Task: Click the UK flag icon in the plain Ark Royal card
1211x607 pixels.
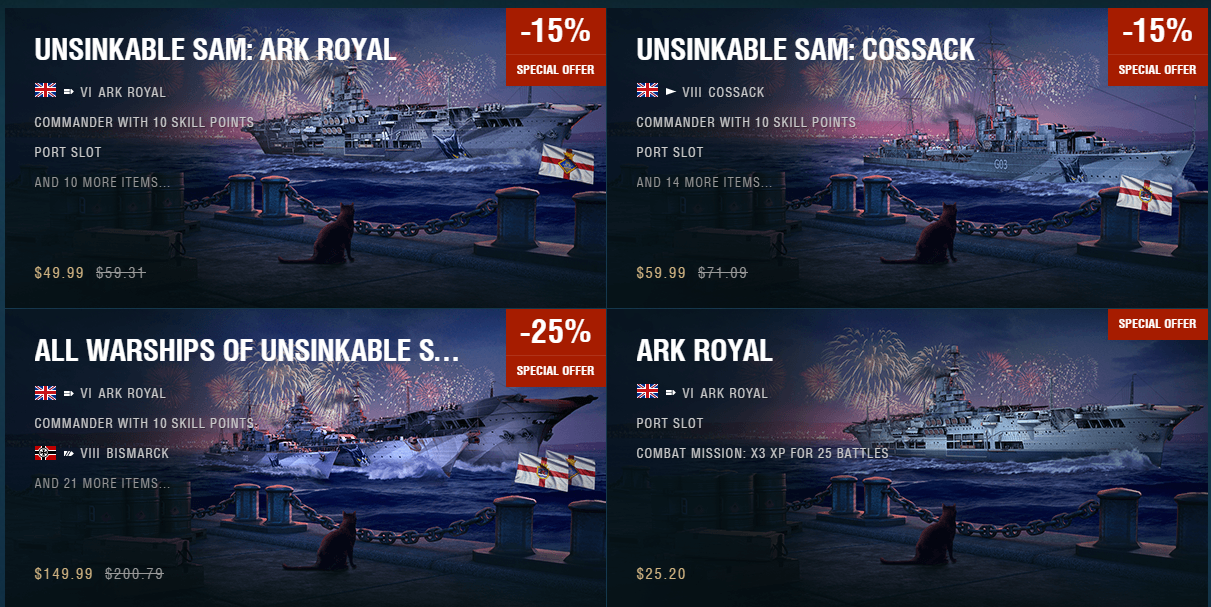Action: (647, 392)
